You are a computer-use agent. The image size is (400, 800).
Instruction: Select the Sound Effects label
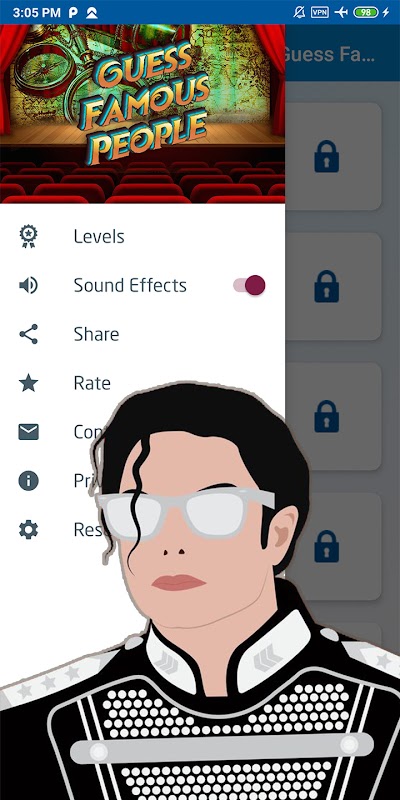[x=130, y=285]
